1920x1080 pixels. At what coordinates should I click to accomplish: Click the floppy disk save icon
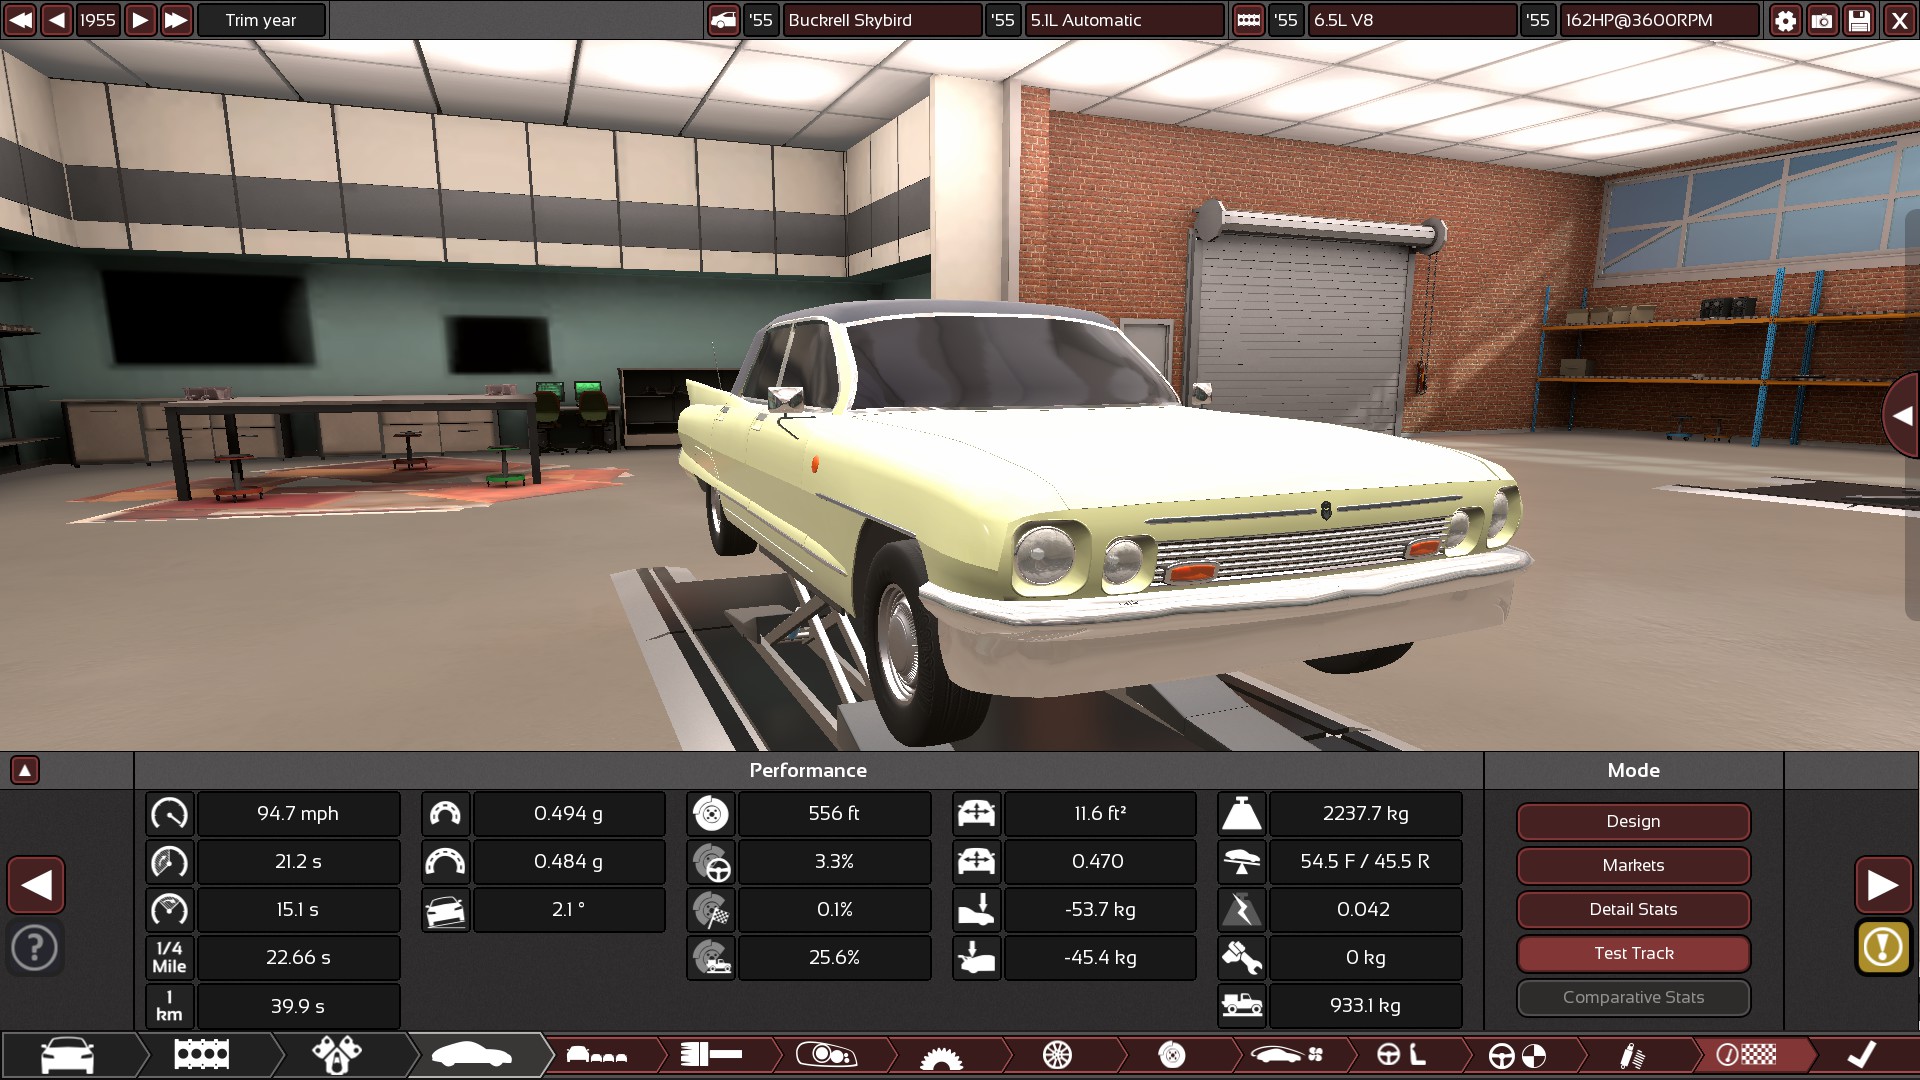click(1859, 20)
